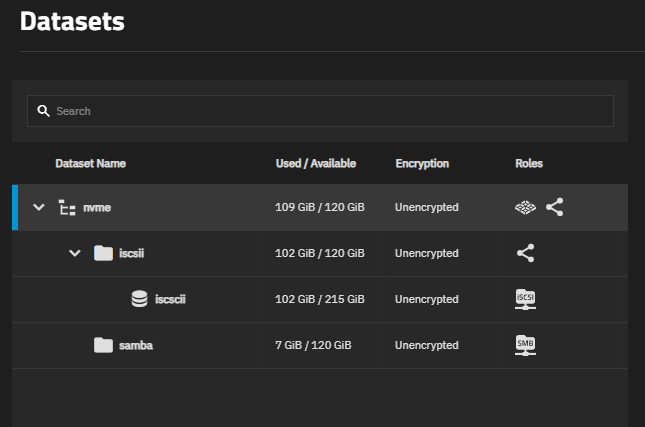Click the iscsii folder icon
The width and height of the screenshot is (645, 427).
pos(103,253)
